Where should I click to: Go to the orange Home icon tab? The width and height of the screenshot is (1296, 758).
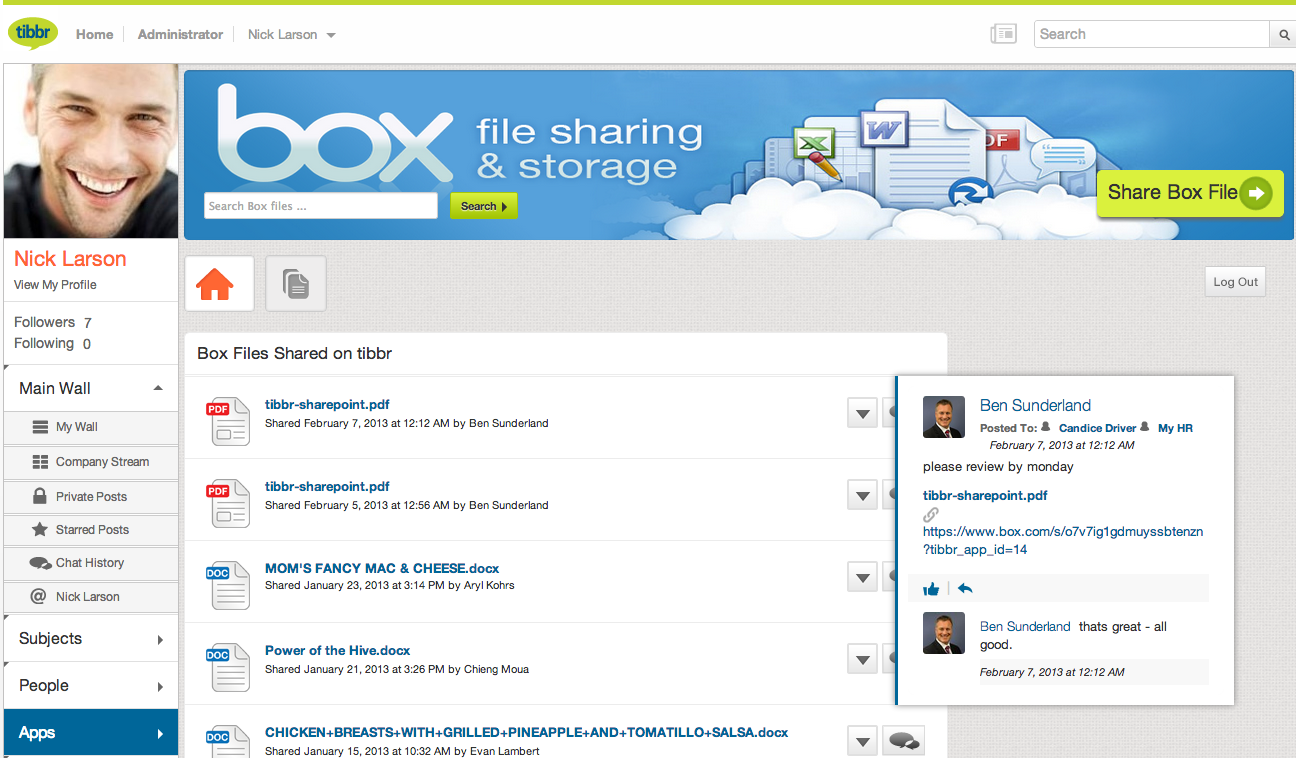tap(219, 284)
